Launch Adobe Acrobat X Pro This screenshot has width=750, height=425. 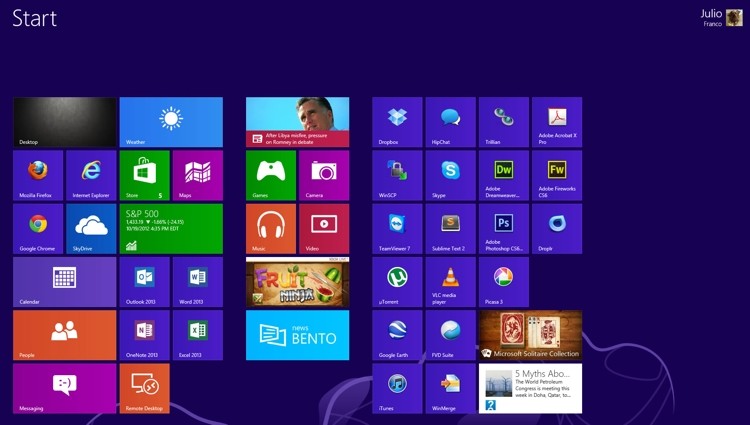pos(557,122)
